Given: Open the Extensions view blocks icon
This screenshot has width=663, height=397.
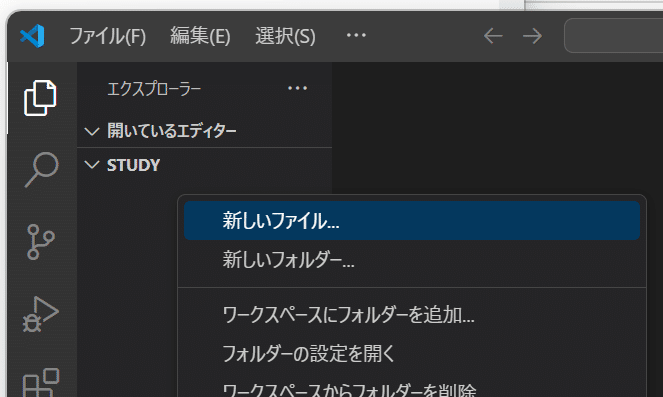Looking at the screenshot, I should tap(41, 383).
